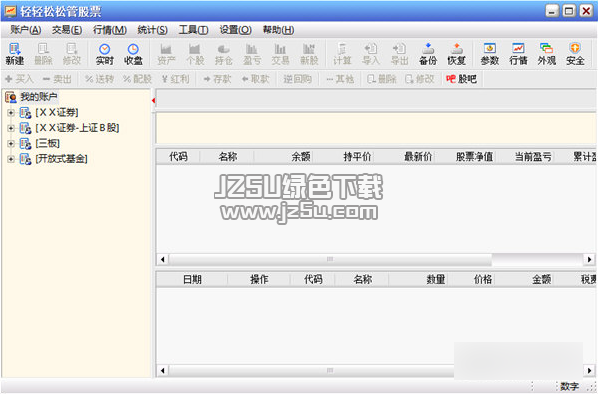This screenshot has height=394, width=598.
Task: Expand the [X X证券] account node
Action: [x=11, y=113]
